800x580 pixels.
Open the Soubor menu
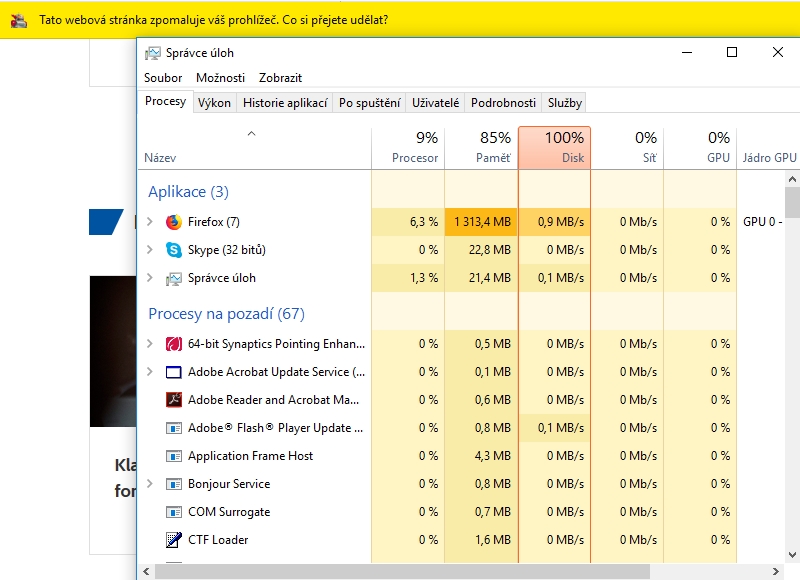[163, 77]
